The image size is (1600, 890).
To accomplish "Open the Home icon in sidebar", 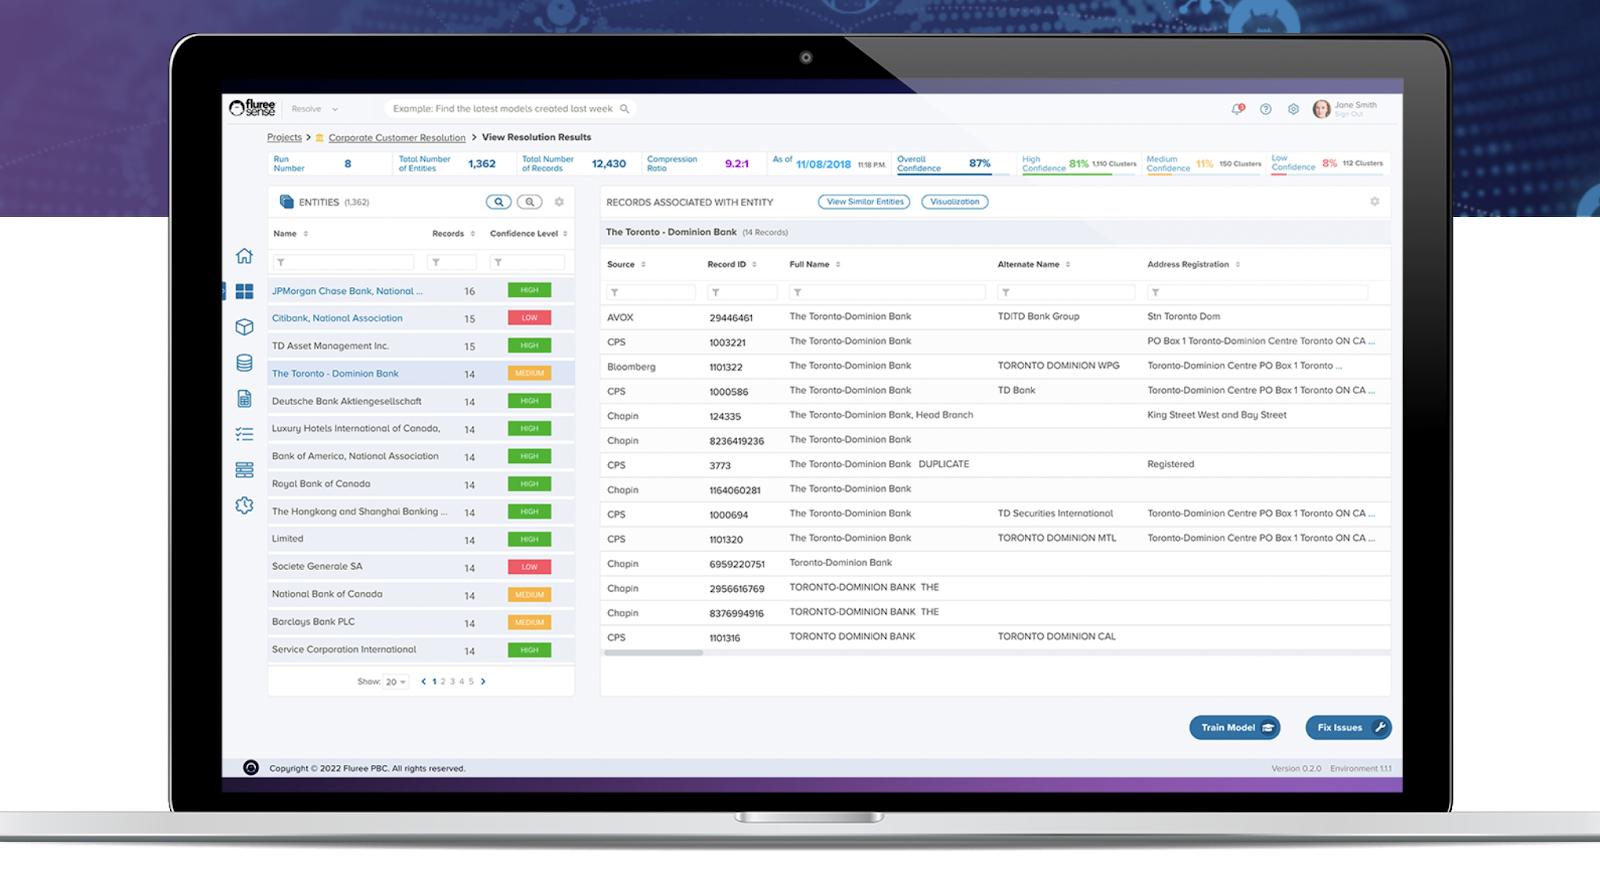I will 244,256.
